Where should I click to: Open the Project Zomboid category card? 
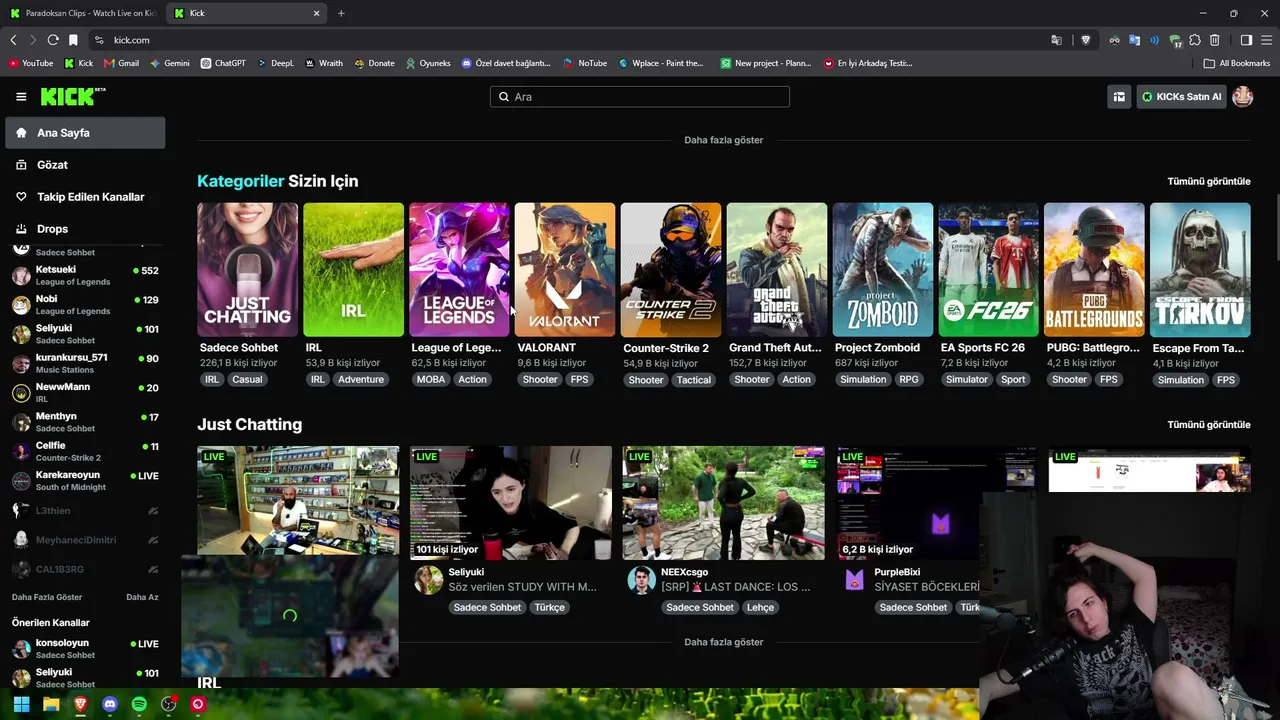click(x=883, y=270)
